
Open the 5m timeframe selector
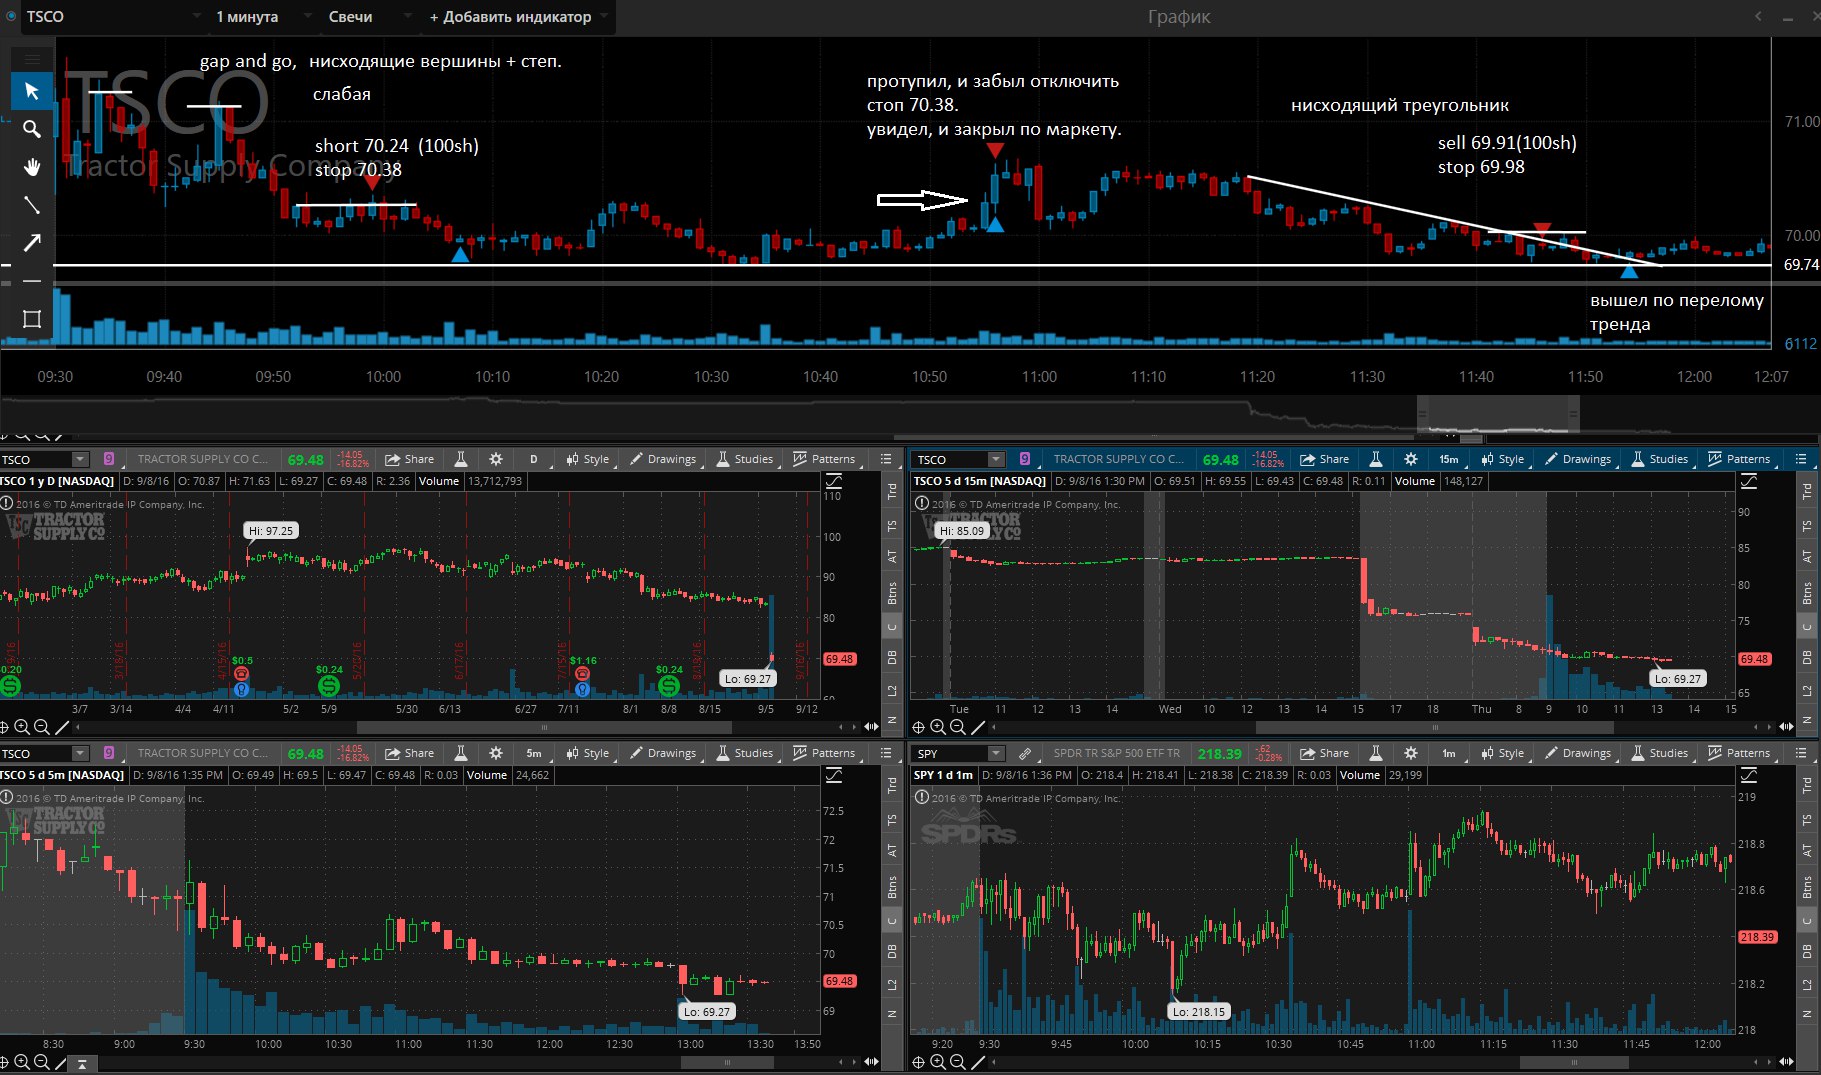pos(534,753)
